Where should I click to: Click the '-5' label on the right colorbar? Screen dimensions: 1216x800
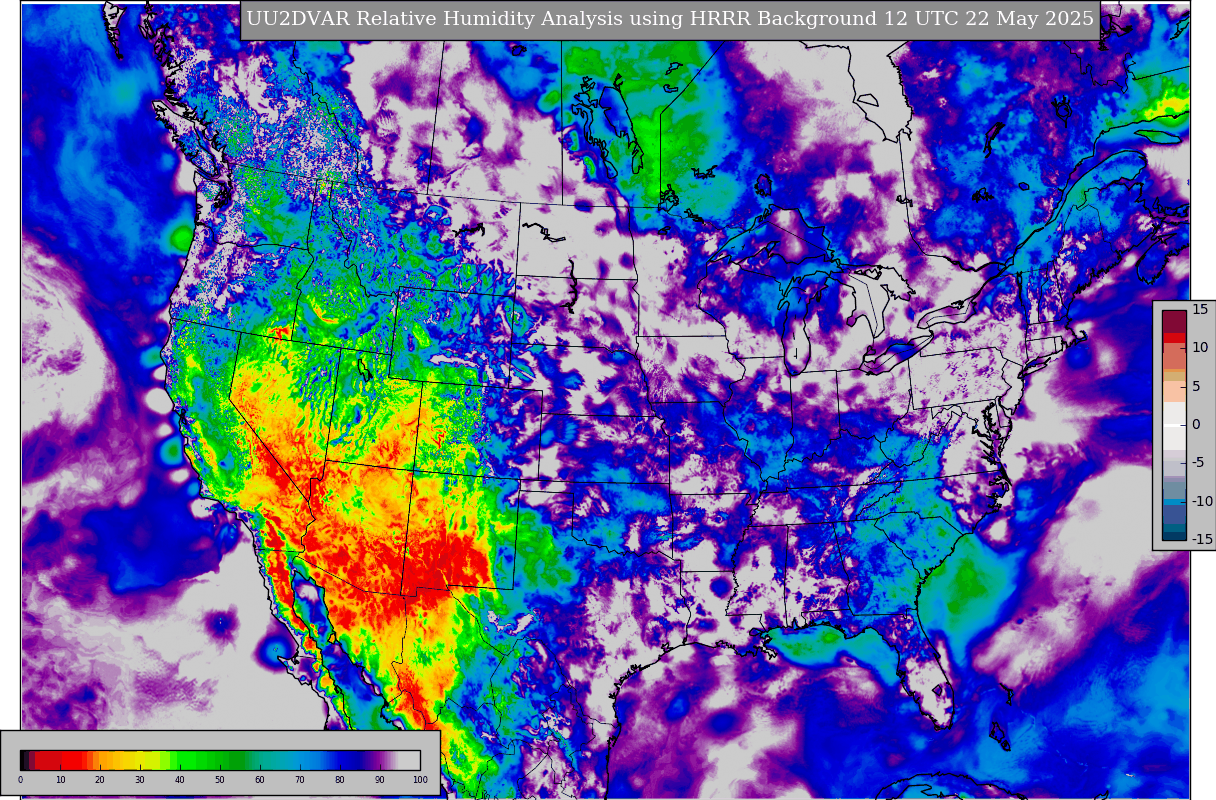[1199, 463]
